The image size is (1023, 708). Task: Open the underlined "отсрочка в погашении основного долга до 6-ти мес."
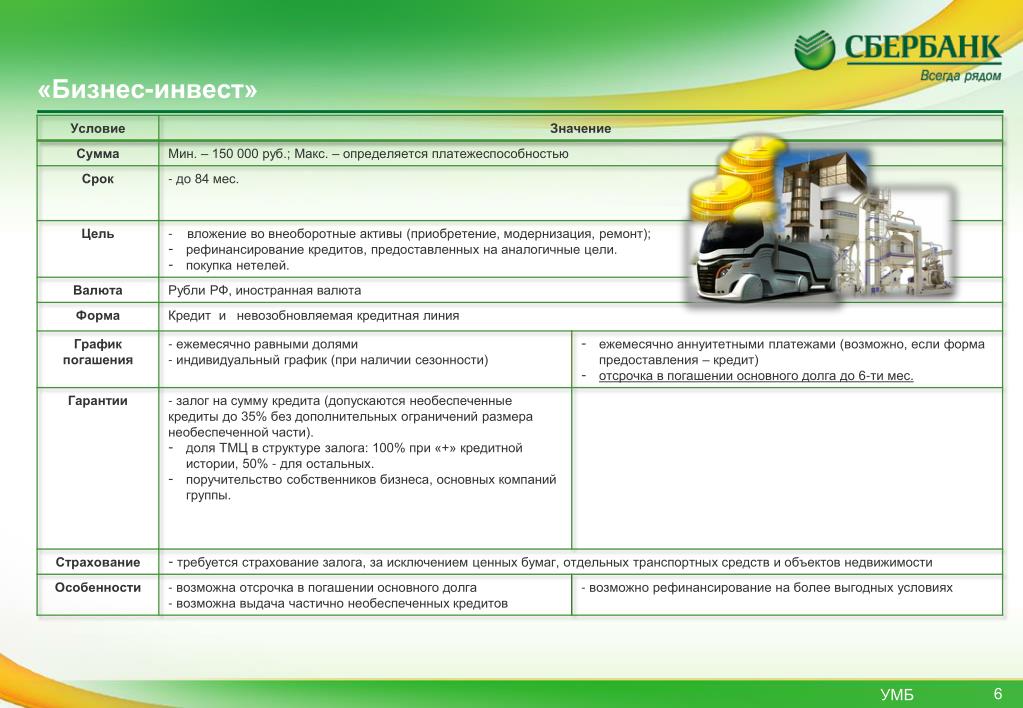point(756,376)
